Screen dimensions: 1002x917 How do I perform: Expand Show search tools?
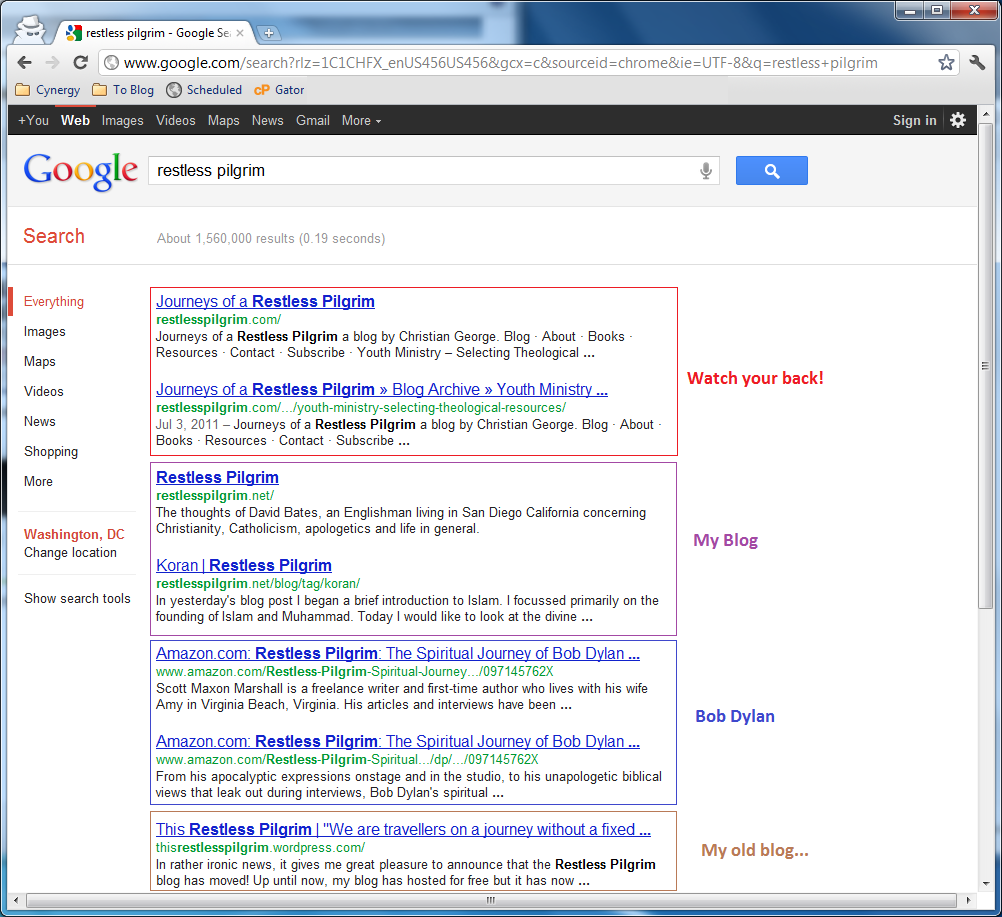[x=77, y=599]
